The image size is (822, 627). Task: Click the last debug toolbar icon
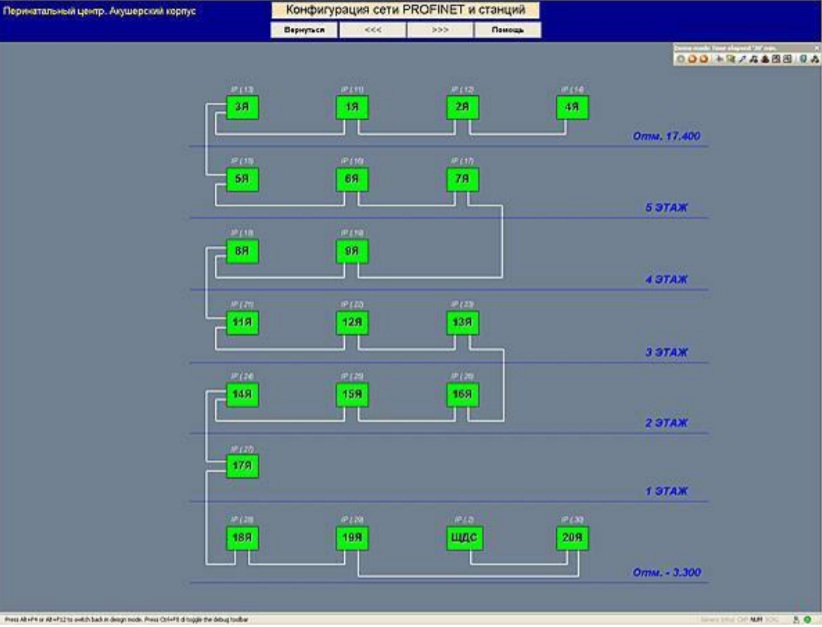[814, 59]
